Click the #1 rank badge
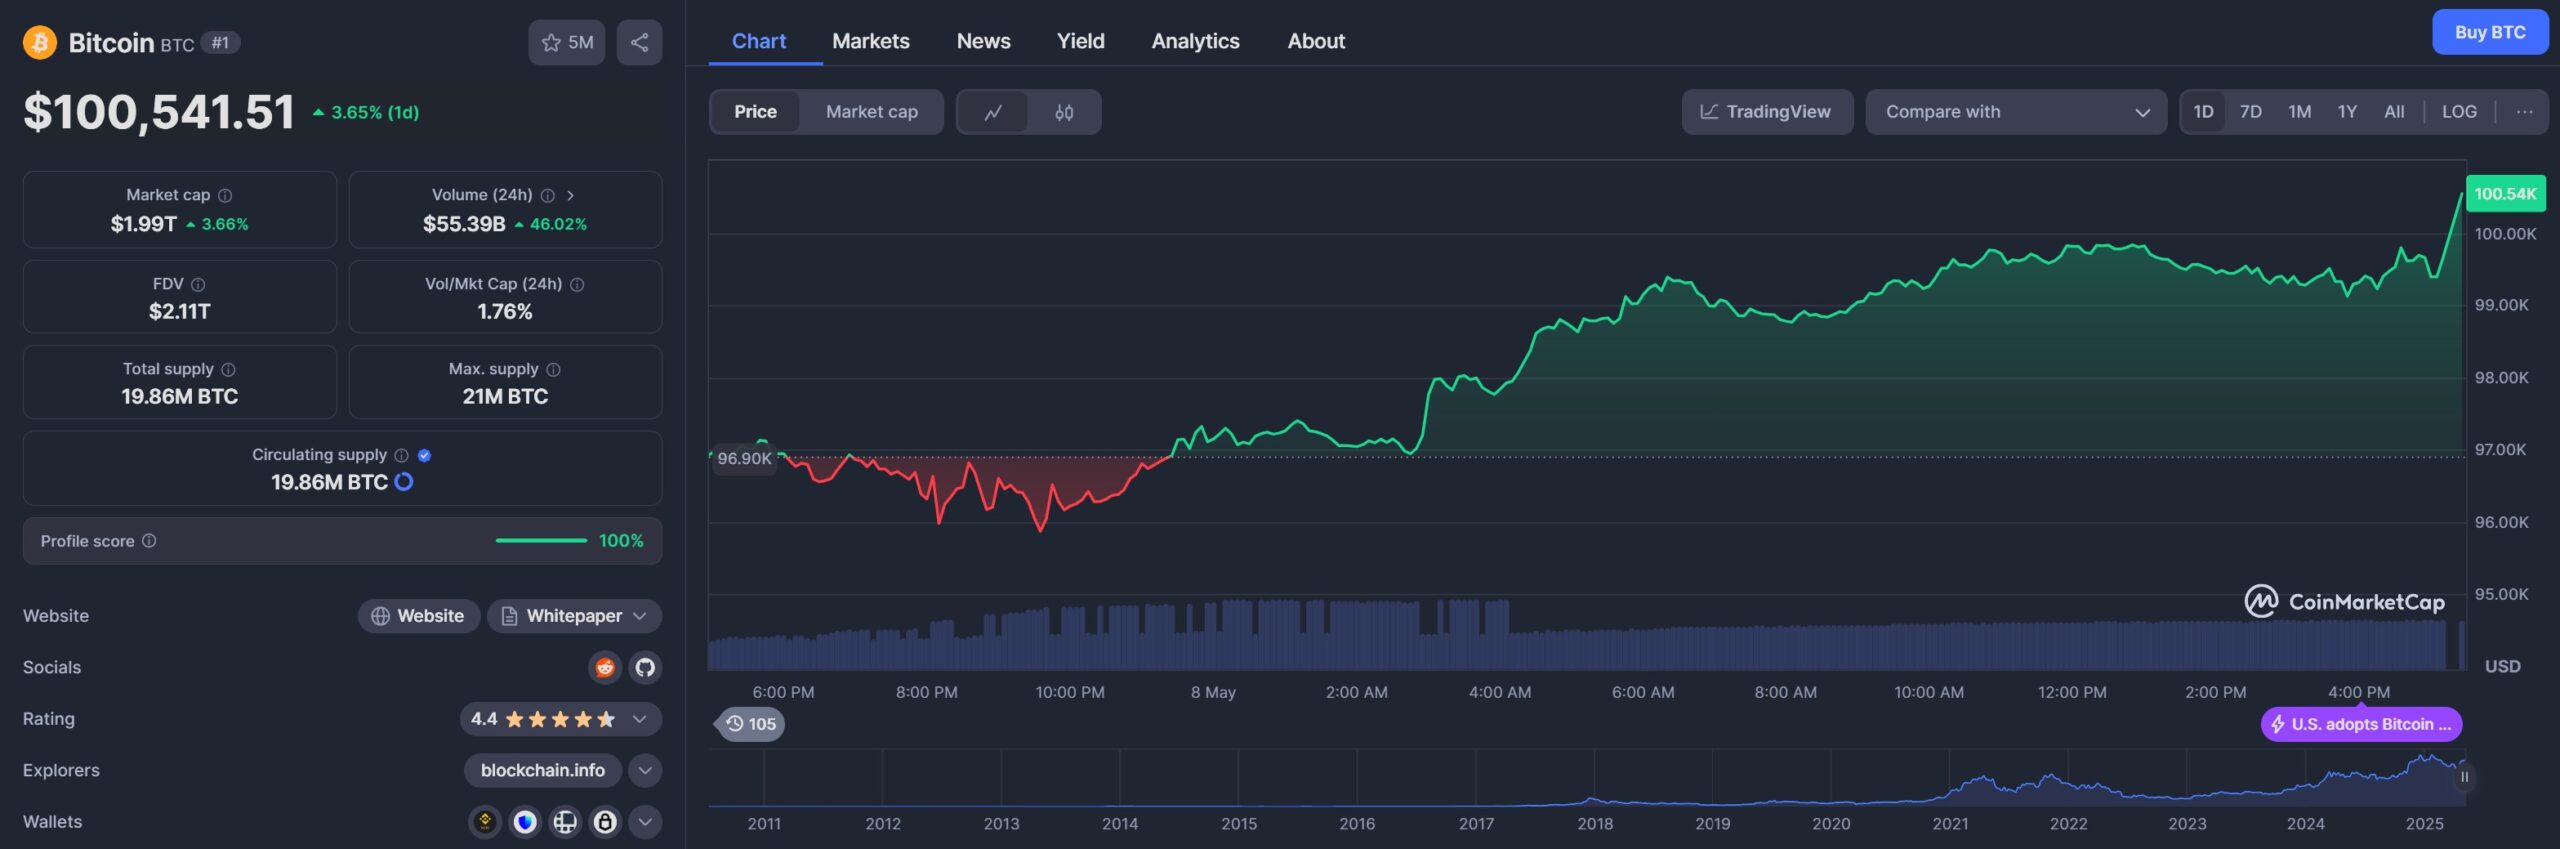Image resolution: width=2560 pixels, height=849 pixels. point(220,42)
